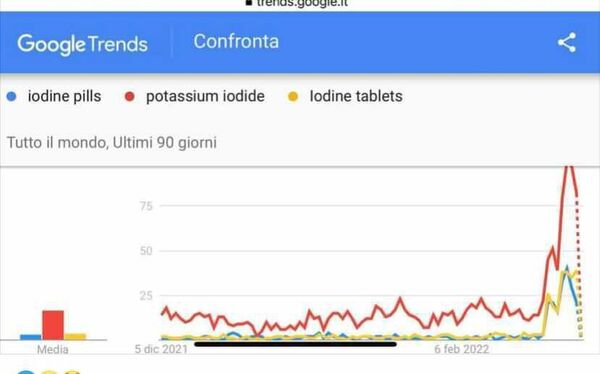
Task: Tap the trends.google.it address bar
Action: [297, 3]
